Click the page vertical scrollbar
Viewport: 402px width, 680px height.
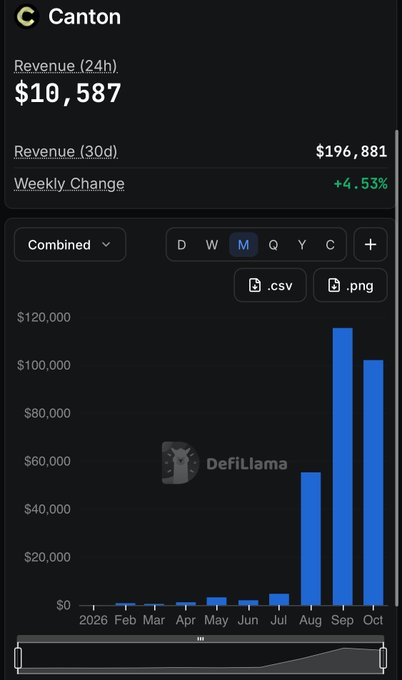click(398, 369)
